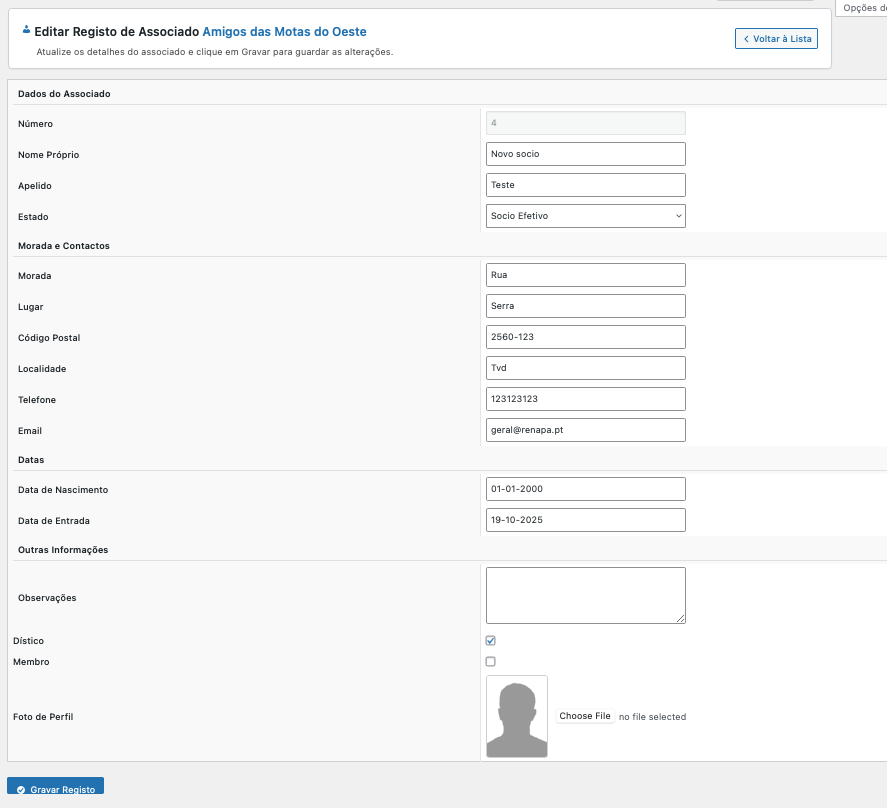Select the Lugar field containing Serra
The image size is (887, 808).
coord(585,306)
